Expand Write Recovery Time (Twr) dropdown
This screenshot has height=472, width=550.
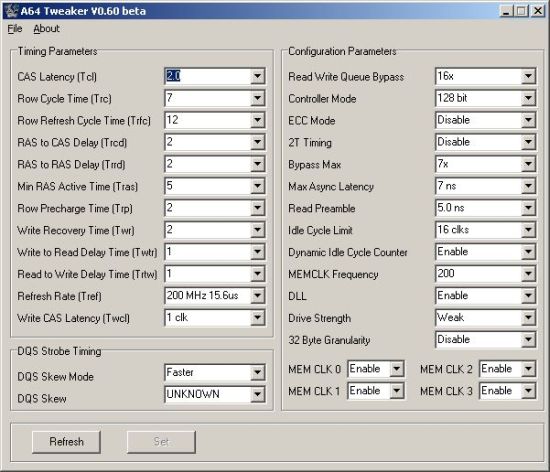tap(257, 230)
